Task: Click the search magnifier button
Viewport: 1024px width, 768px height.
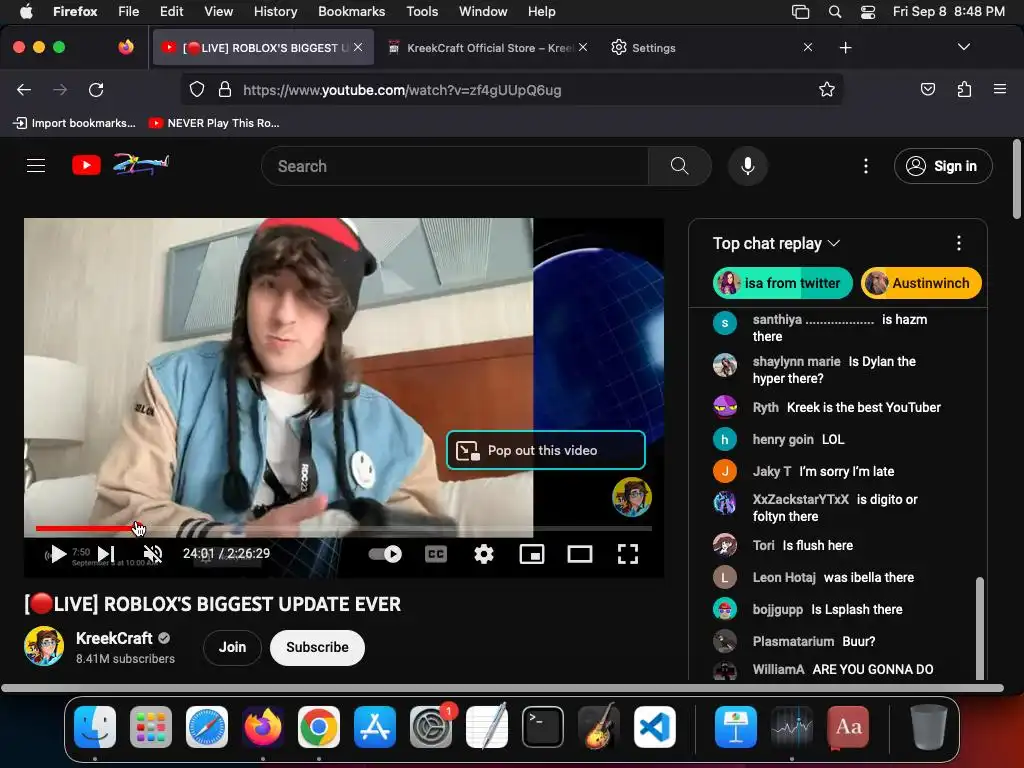Action: 679,166
